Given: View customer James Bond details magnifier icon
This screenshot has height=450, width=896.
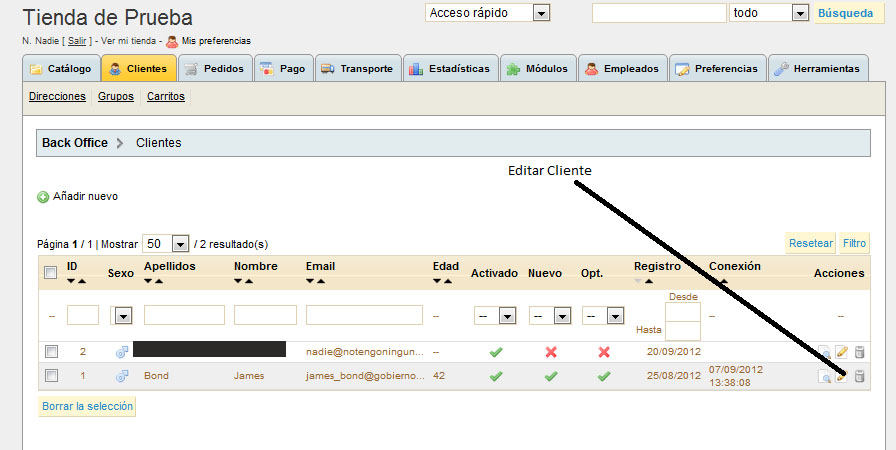Looking at the screenshot, I should click(x=824, y=377).
